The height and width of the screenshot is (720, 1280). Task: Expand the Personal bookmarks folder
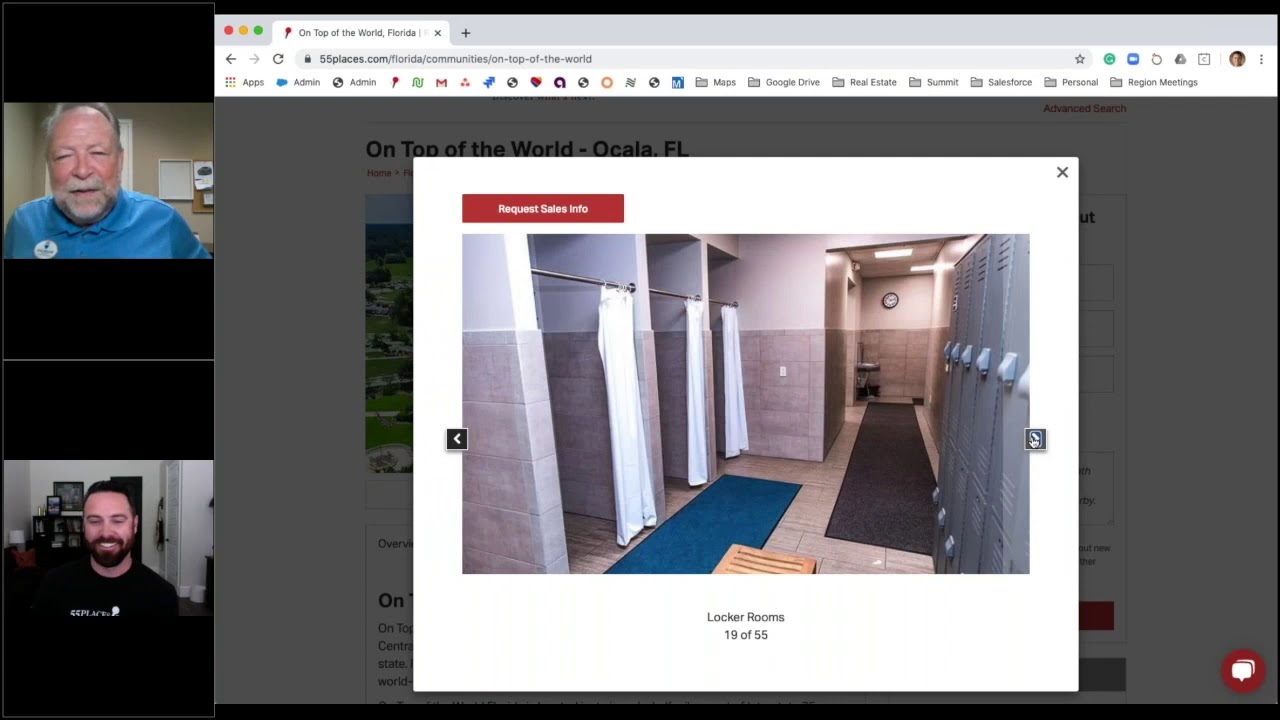point(1070,82)
